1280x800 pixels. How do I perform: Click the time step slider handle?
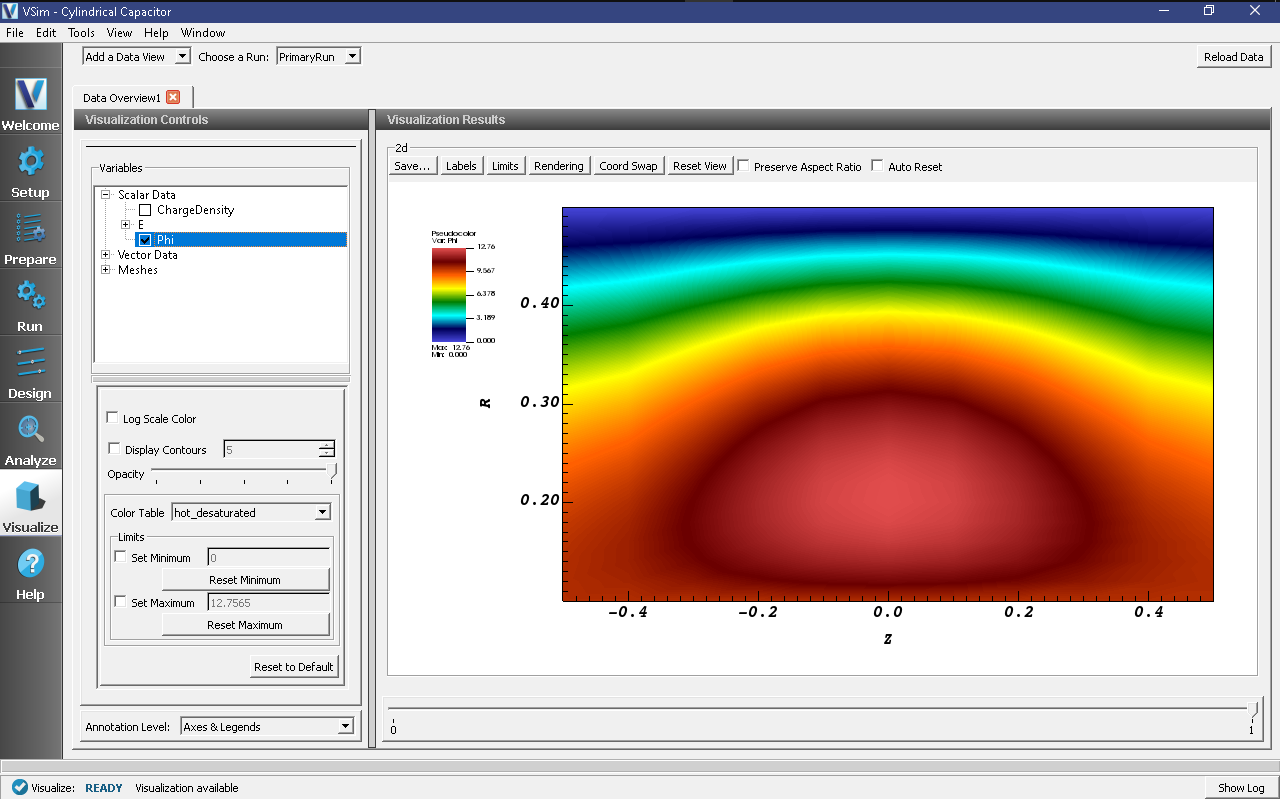pyautogui.click(x=1254, y=709)
